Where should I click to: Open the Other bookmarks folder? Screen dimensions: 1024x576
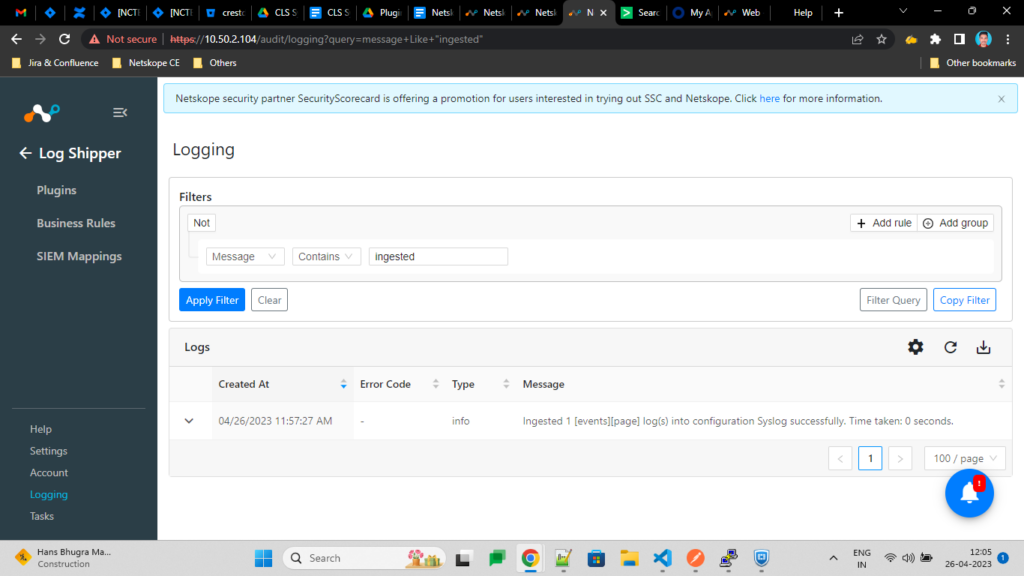(973, 63)
